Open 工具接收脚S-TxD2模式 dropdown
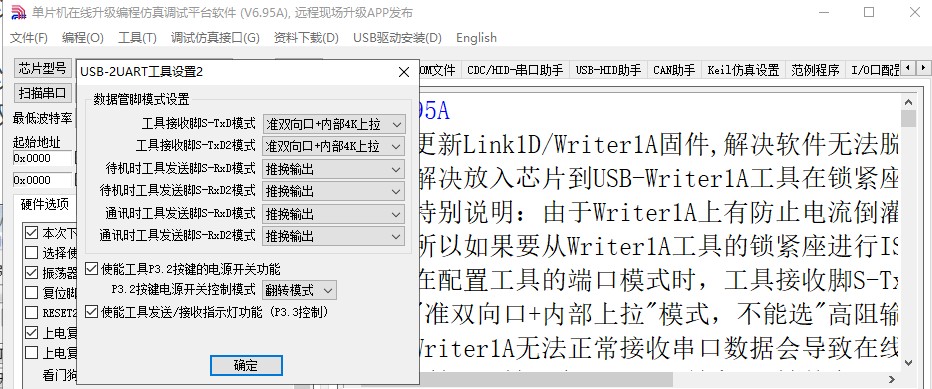 pyautogui.click(x=333, y=146)
